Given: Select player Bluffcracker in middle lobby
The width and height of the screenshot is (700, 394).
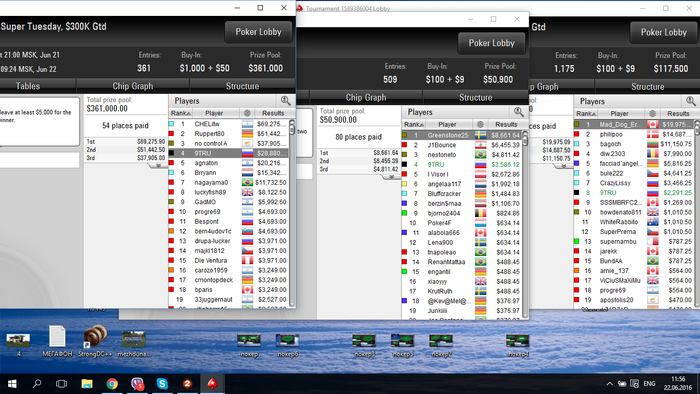Looking at the screenshot, I should (x=462, y=194).
